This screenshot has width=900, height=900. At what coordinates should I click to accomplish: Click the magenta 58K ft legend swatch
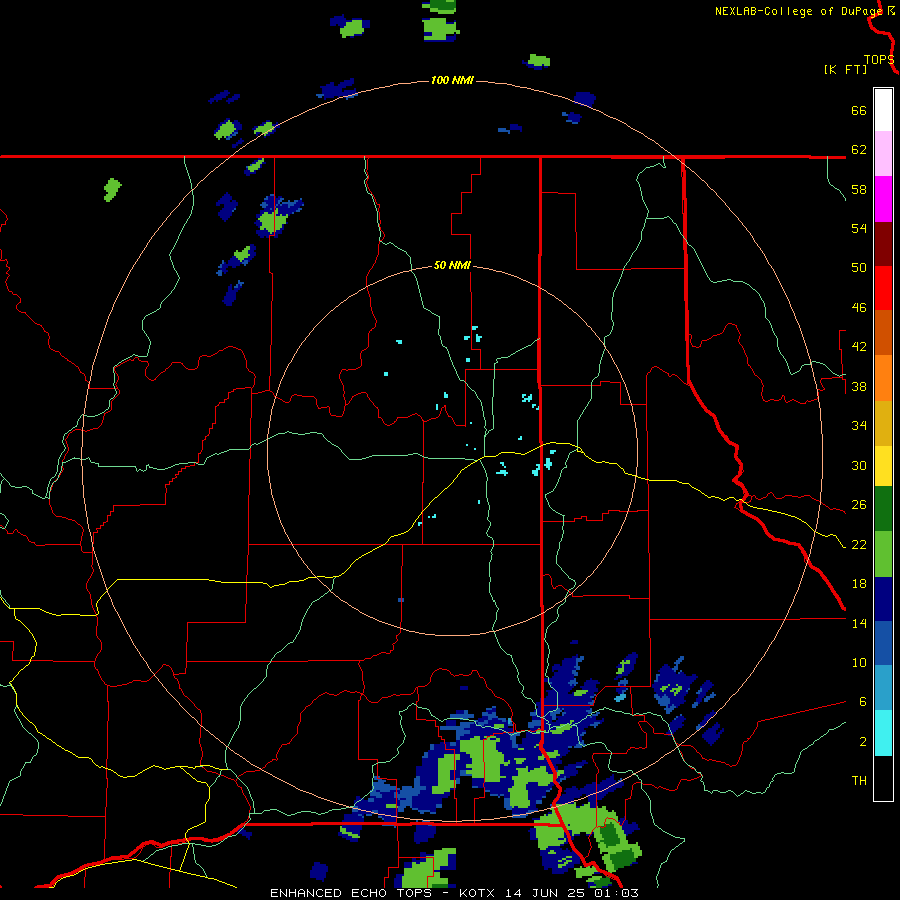point(883,199)
